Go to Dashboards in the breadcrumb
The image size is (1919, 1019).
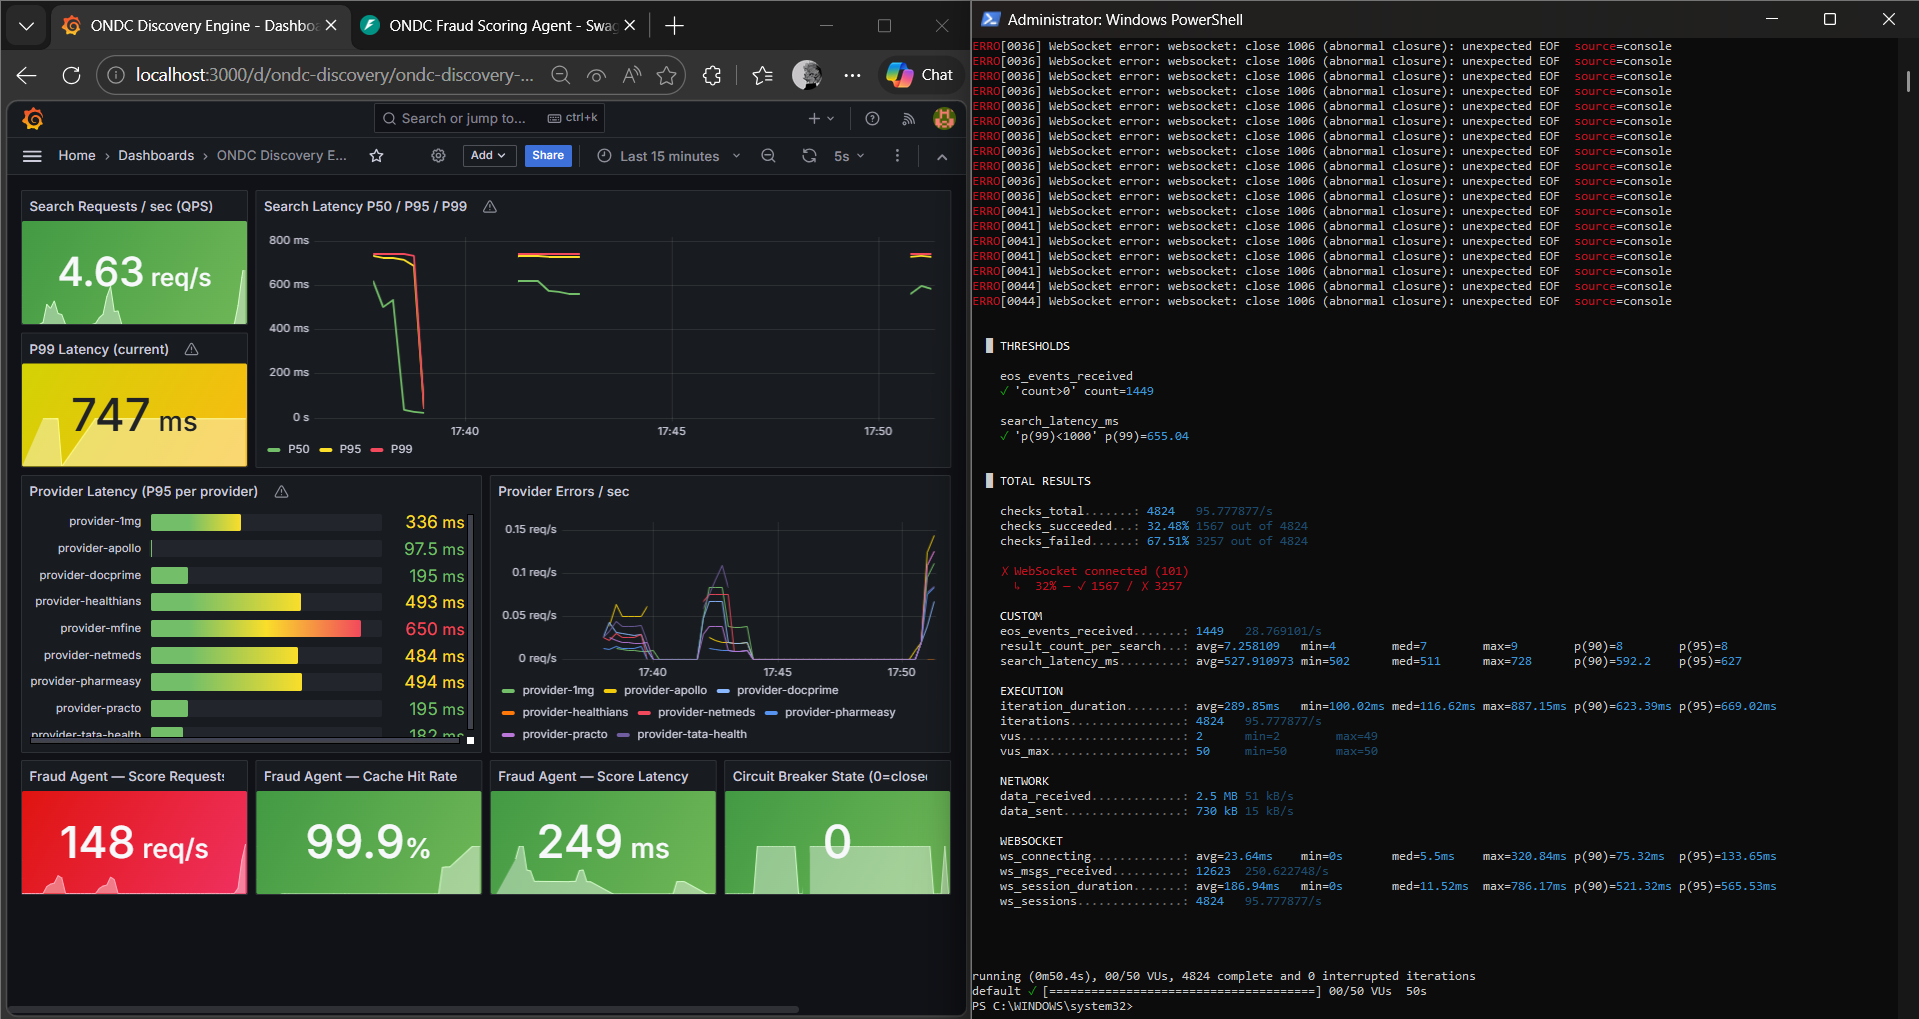156,156
